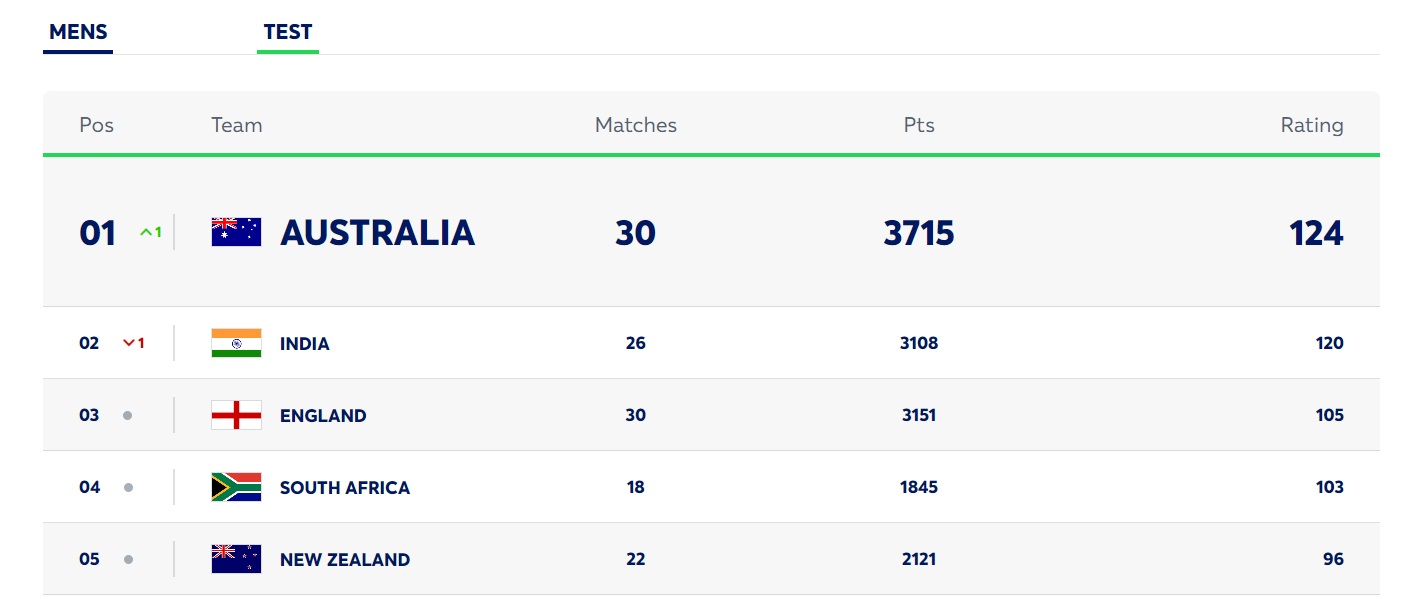This screenshot has height=599, width=1403.
Task: Click New Zealand's grey no-change dot
Action: click(x=127, y=559)
